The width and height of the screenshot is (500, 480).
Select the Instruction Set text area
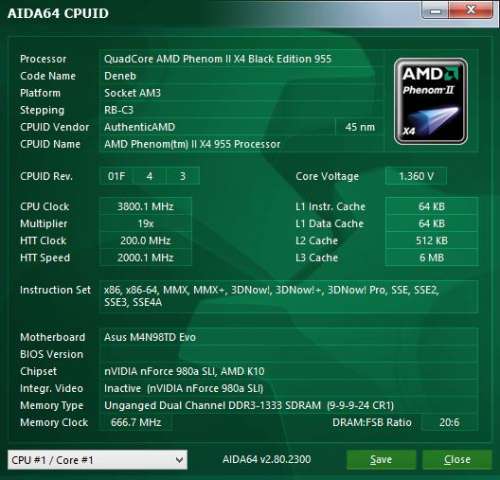tap(289, 296)
